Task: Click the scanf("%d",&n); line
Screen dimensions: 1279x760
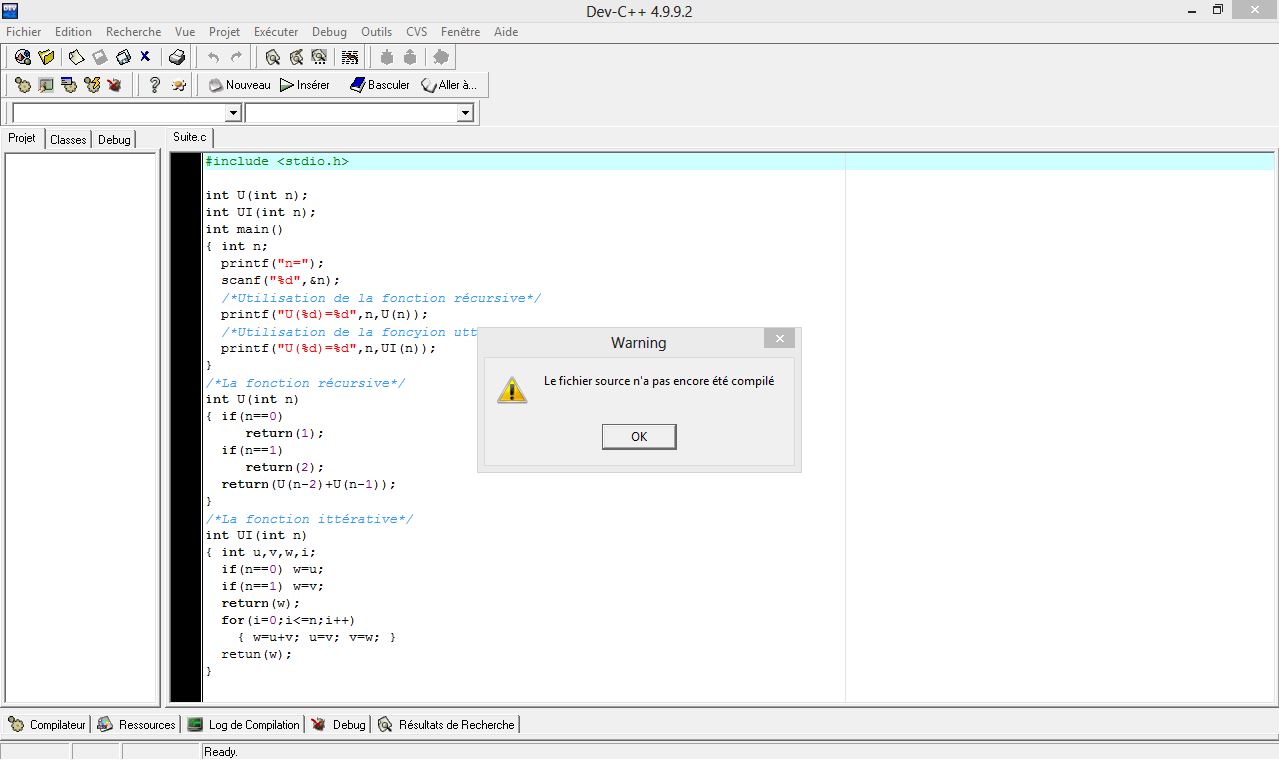Action: [281, 280]
